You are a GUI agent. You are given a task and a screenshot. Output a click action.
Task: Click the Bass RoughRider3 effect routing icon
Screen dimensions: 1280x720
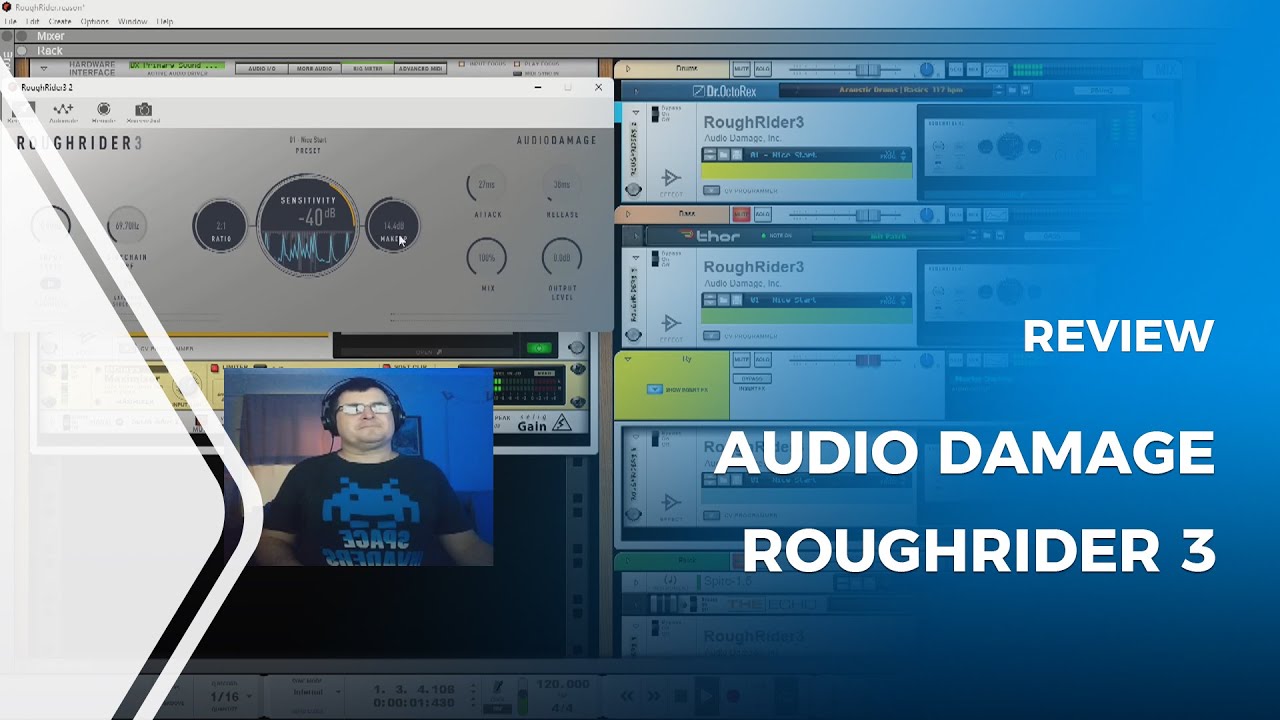coord(671,323)
